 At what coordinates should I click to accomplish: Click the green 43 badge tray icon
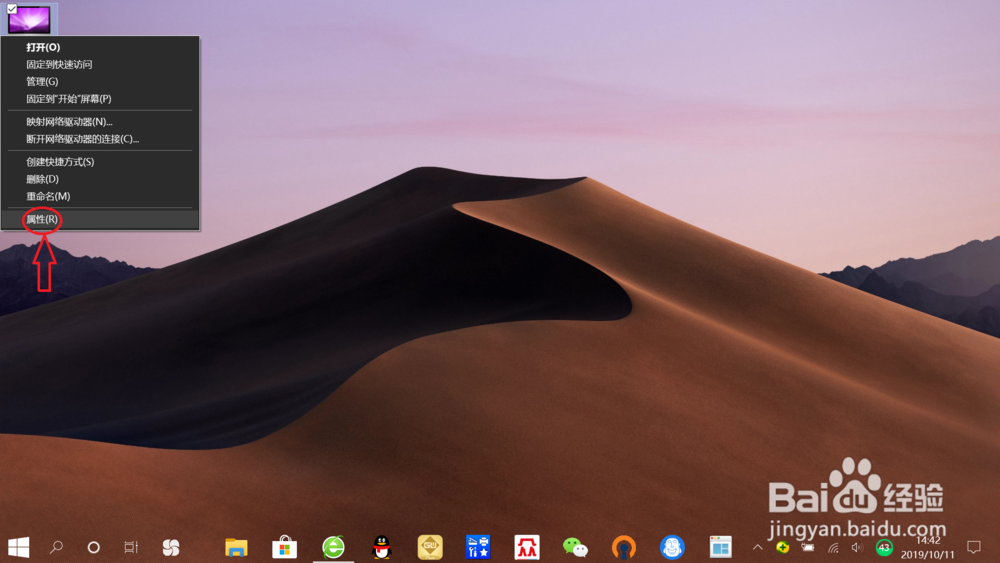coord(884,547)
